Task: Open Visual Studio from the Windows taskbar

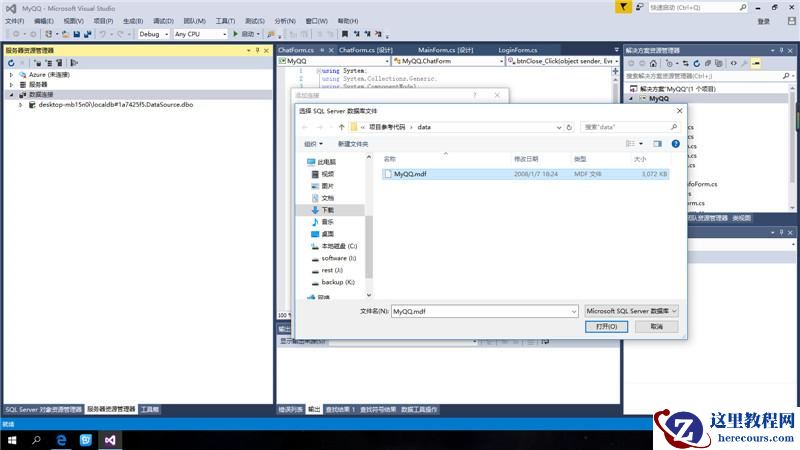Action: (112, 439)
